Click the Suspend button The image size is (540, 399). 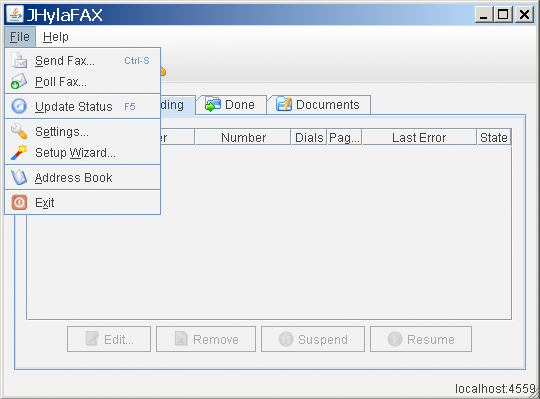click(x=313, y=339)
